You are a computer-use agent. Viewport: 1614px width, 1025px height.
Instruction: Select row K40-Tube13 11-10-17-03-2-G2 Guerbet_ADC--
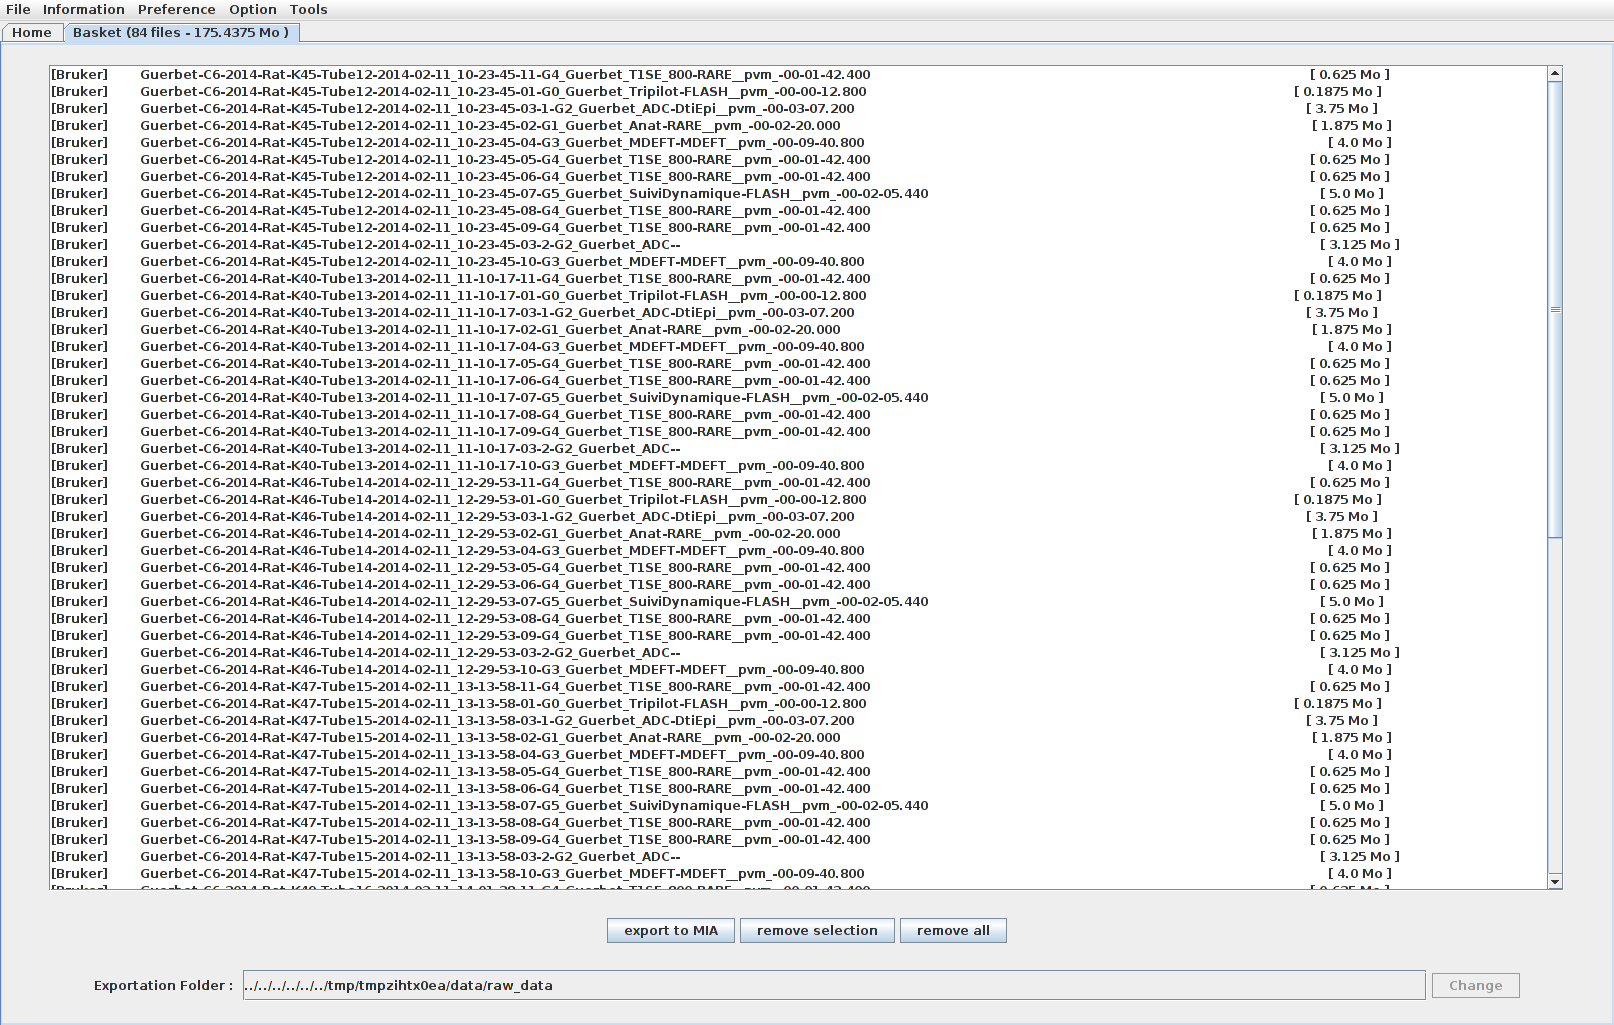click(798, 448)
